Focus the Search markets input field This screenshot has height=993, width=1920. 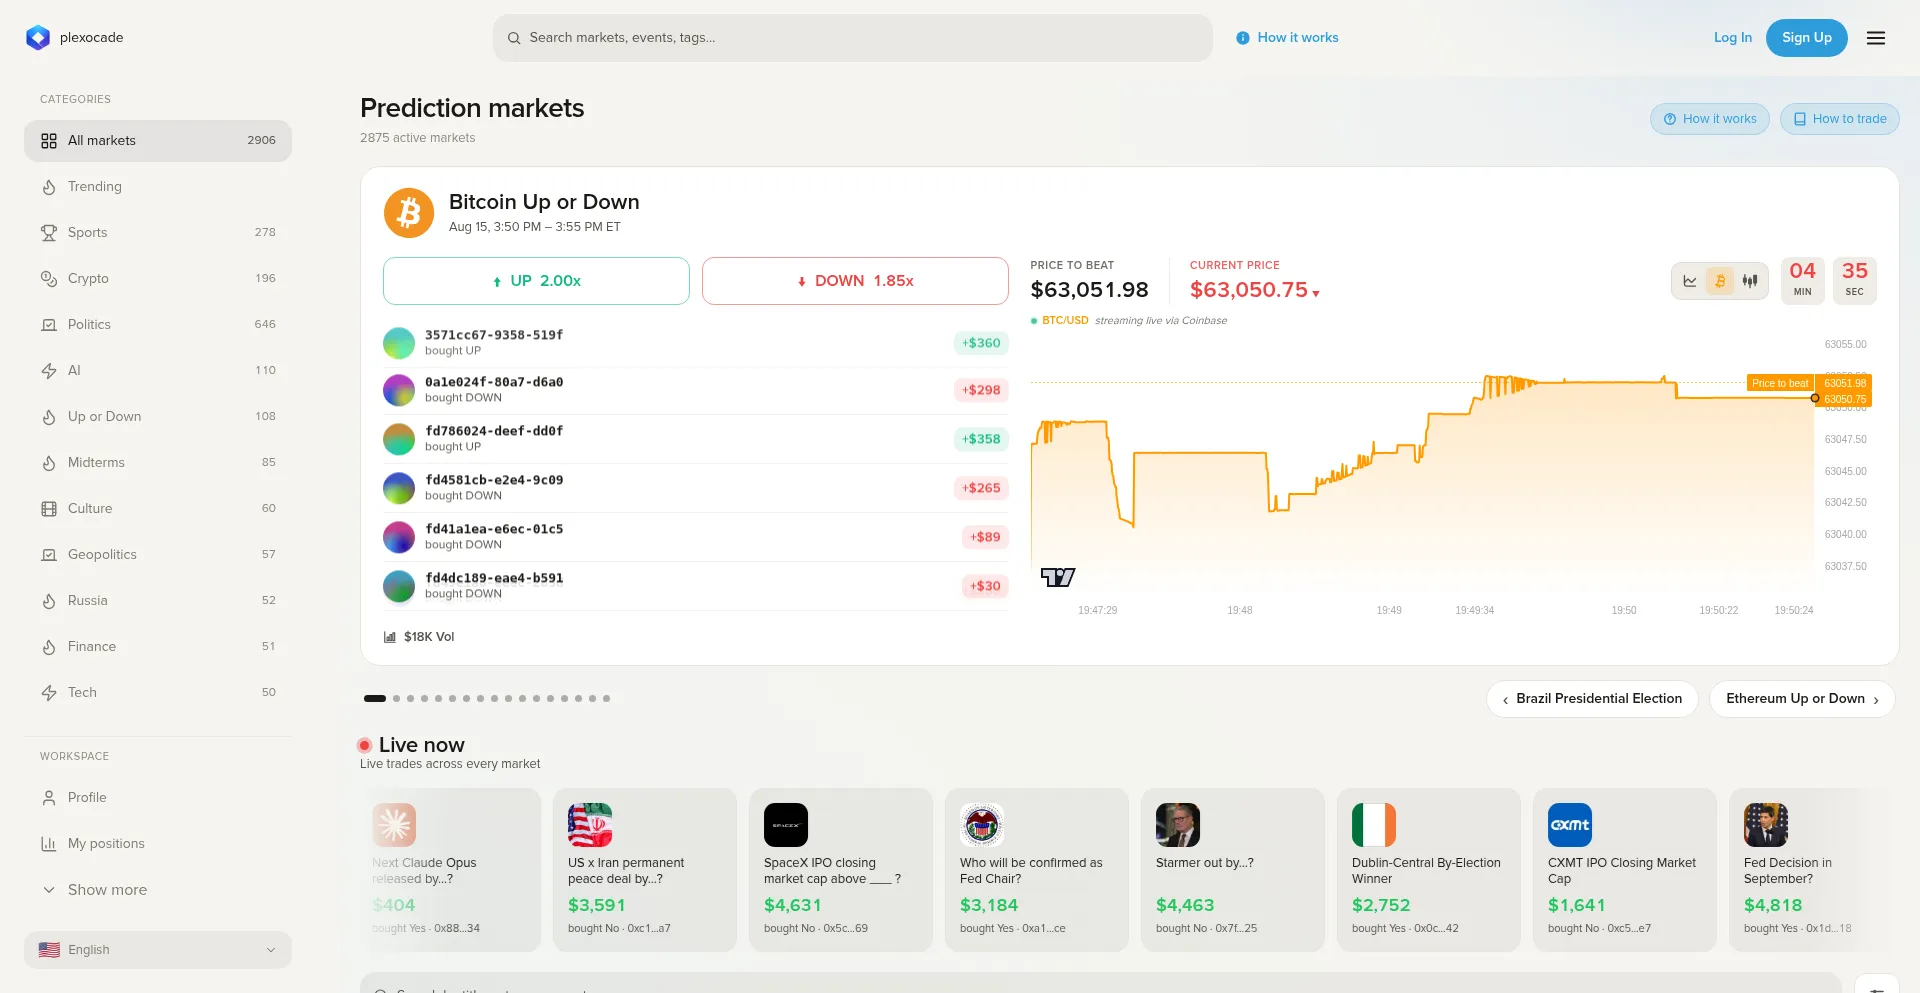(853, 38)
